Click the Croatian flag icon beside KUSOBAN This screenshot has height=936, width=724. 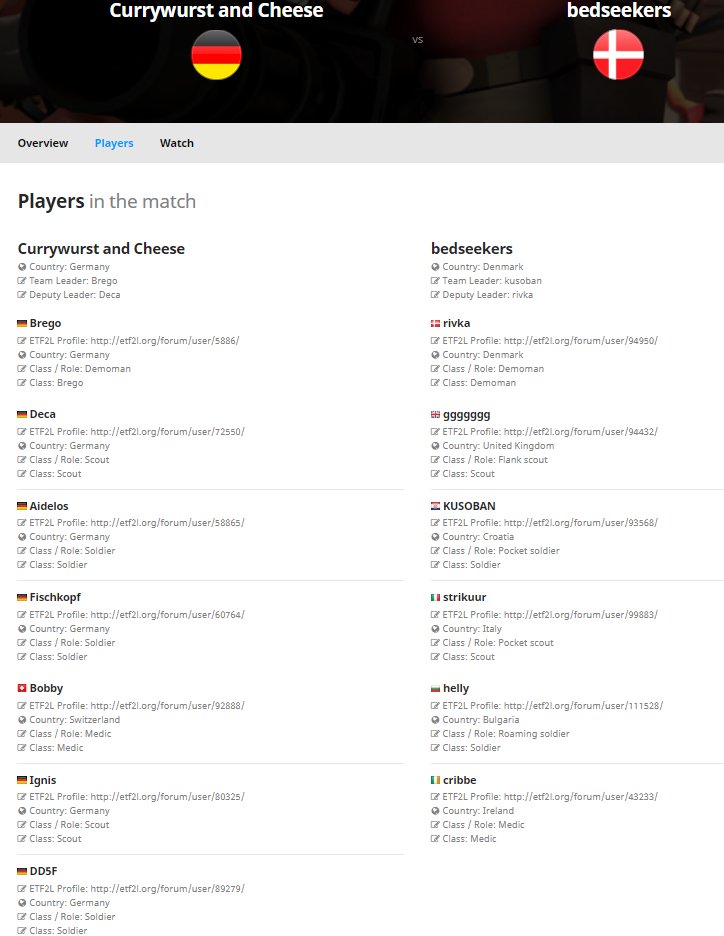pyautogui.click(x=436, y=506)
